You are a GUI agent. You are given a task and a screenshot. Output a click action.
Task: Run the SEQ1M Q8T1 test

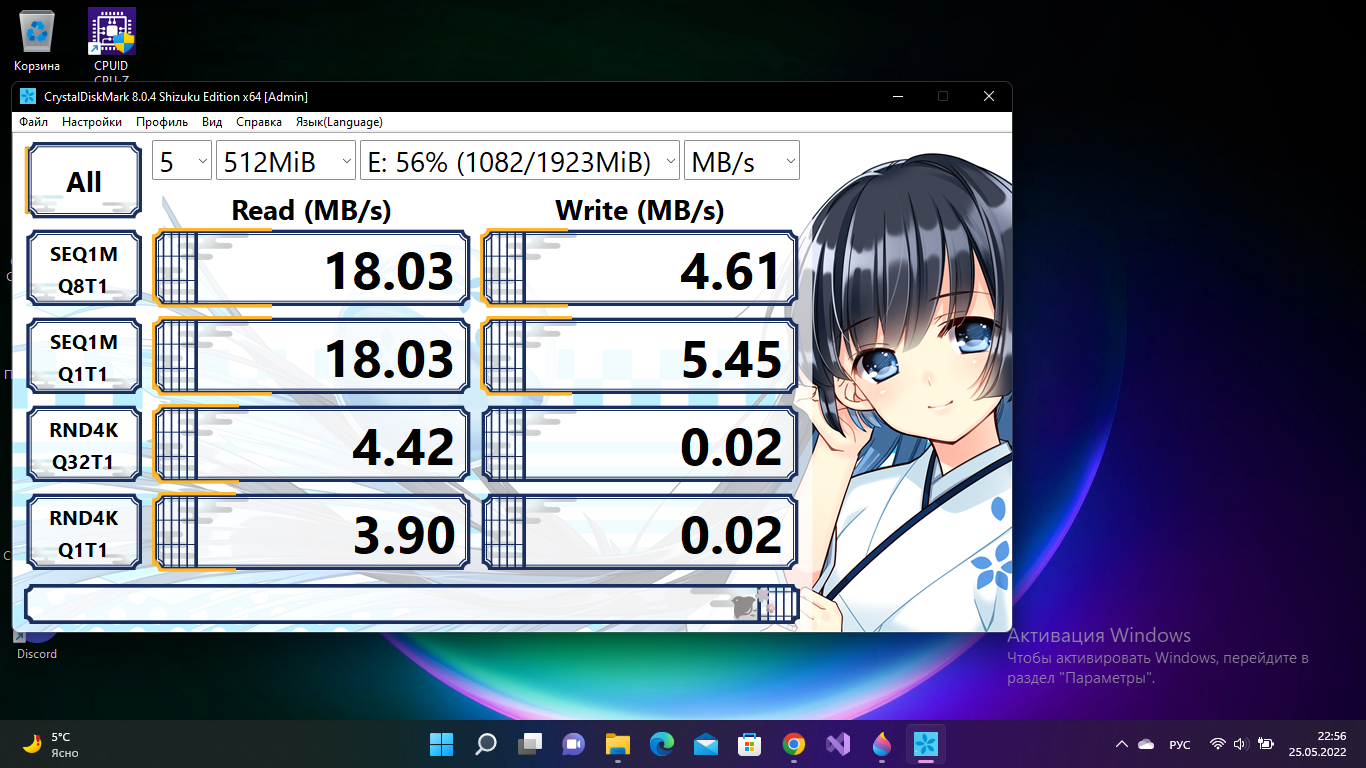84,270
